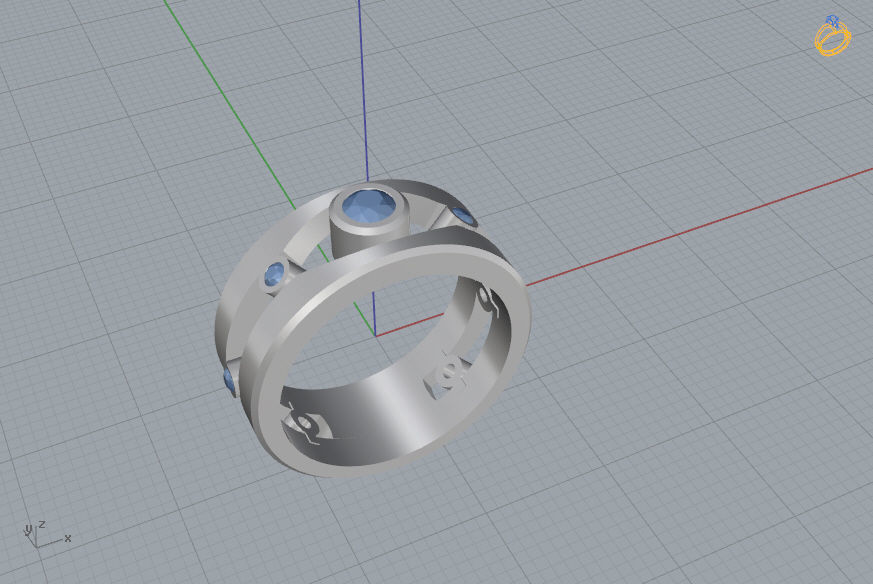Click the orange ring logo icon
The image size is (873, 584).
click(833, 36)
